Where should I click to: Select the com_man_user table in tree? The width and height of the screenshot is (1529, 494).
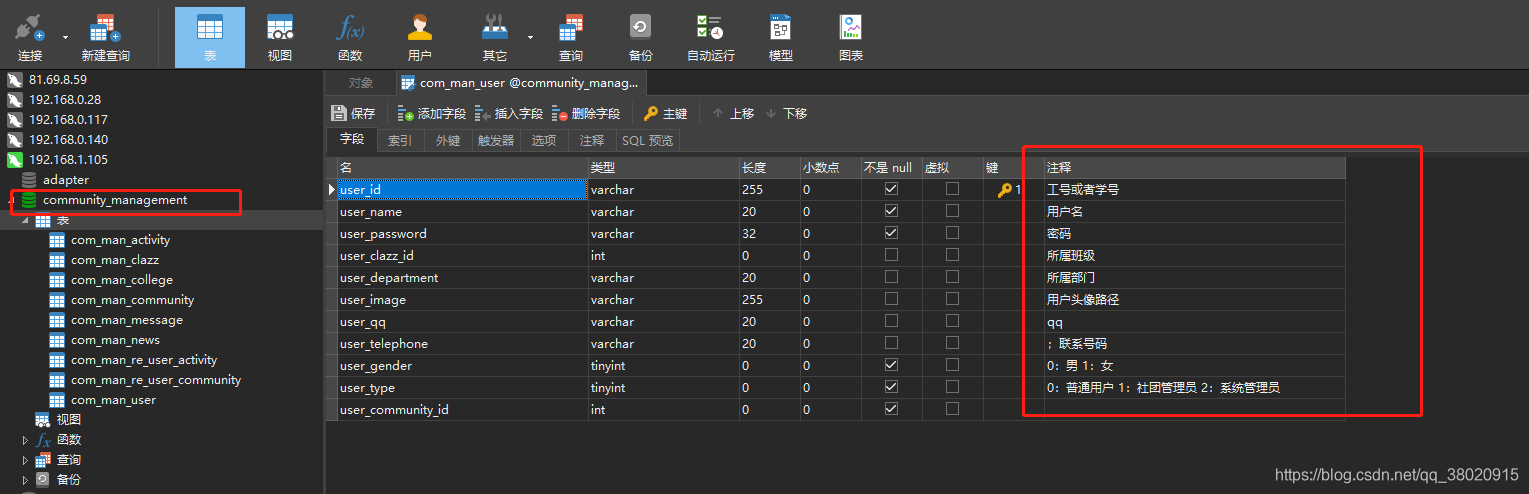[x=113, y=399]
